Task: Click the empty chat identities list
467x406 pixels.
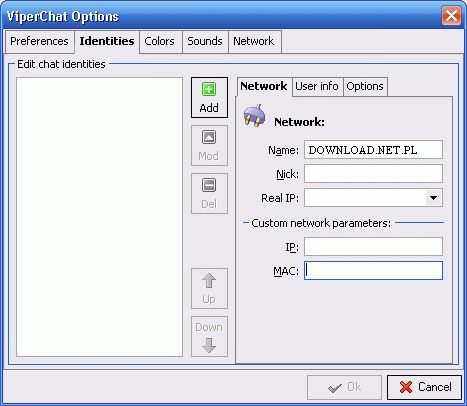Action: click(x=99, y=217)
